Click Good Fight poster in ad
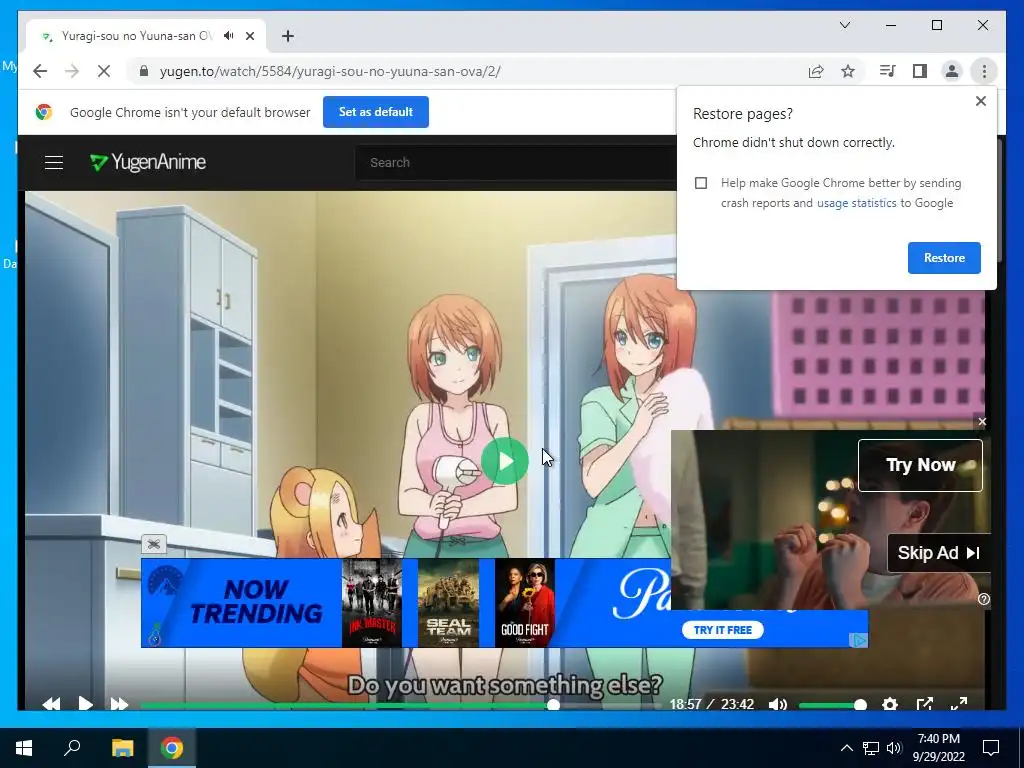The height and width of the screenshot is (768, 1024). (x=525, y=603)
